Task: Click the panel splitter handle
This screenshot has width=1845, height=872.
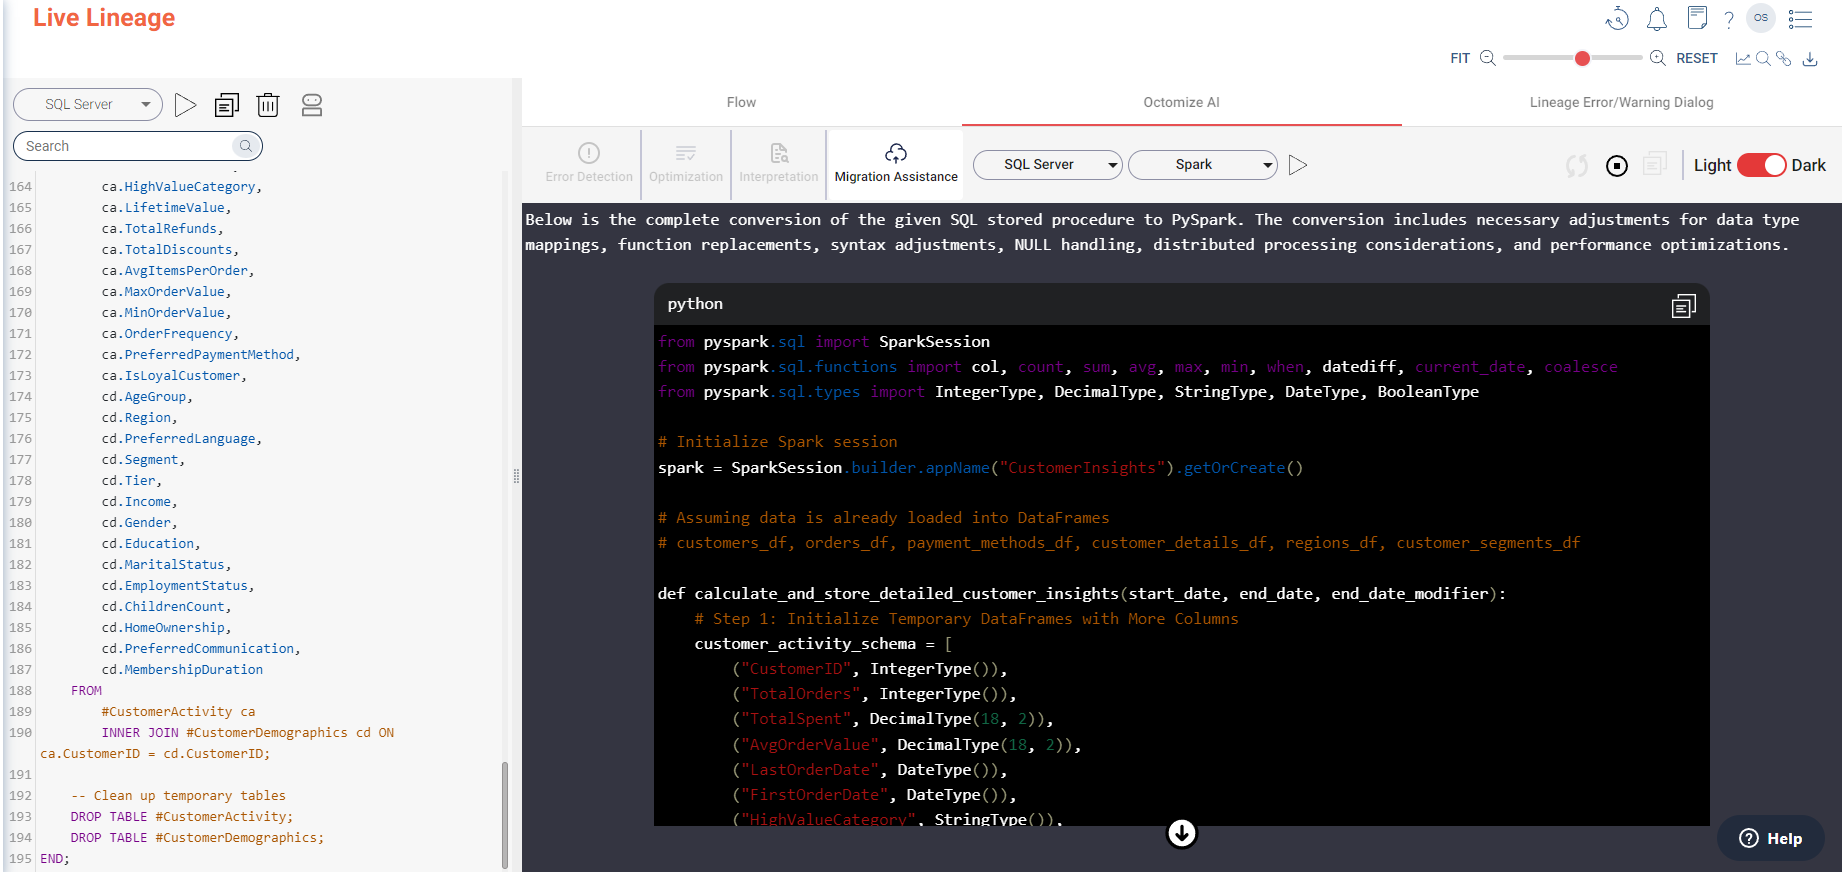Action: tap(516, 476)
